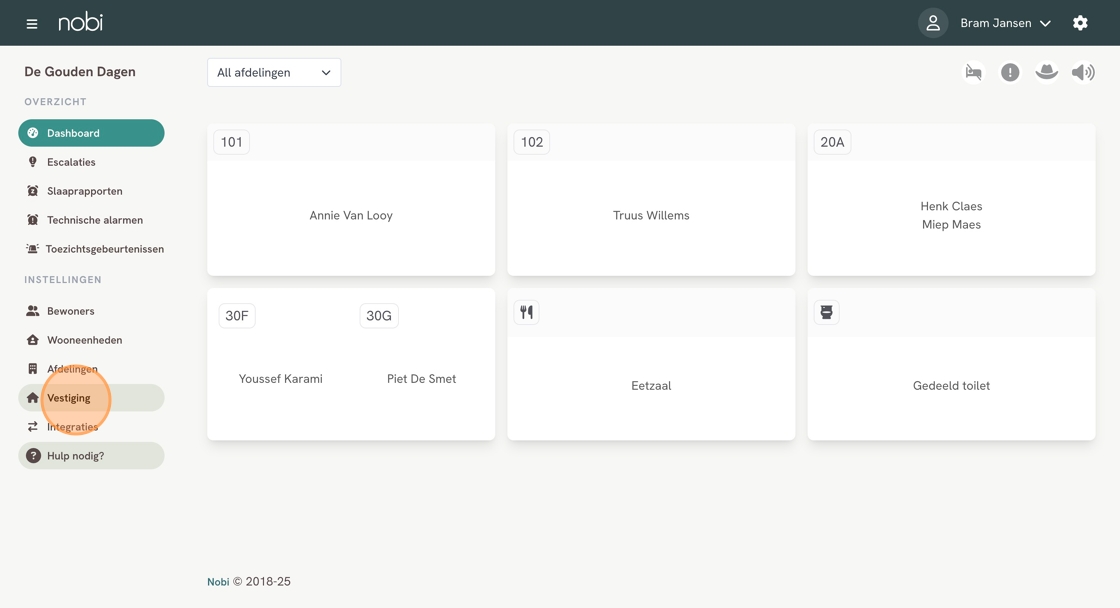Screen dimensions: 1120x608
Task: Click the user avatar icon
Action: coord(933,23)
